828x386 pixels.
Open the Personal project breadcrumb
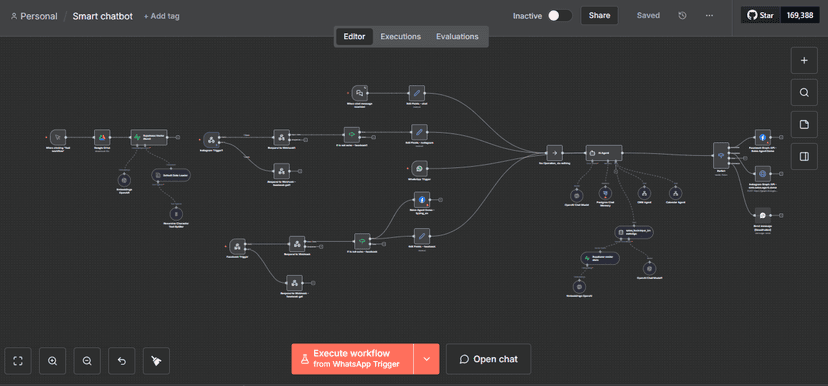point(34,16)
